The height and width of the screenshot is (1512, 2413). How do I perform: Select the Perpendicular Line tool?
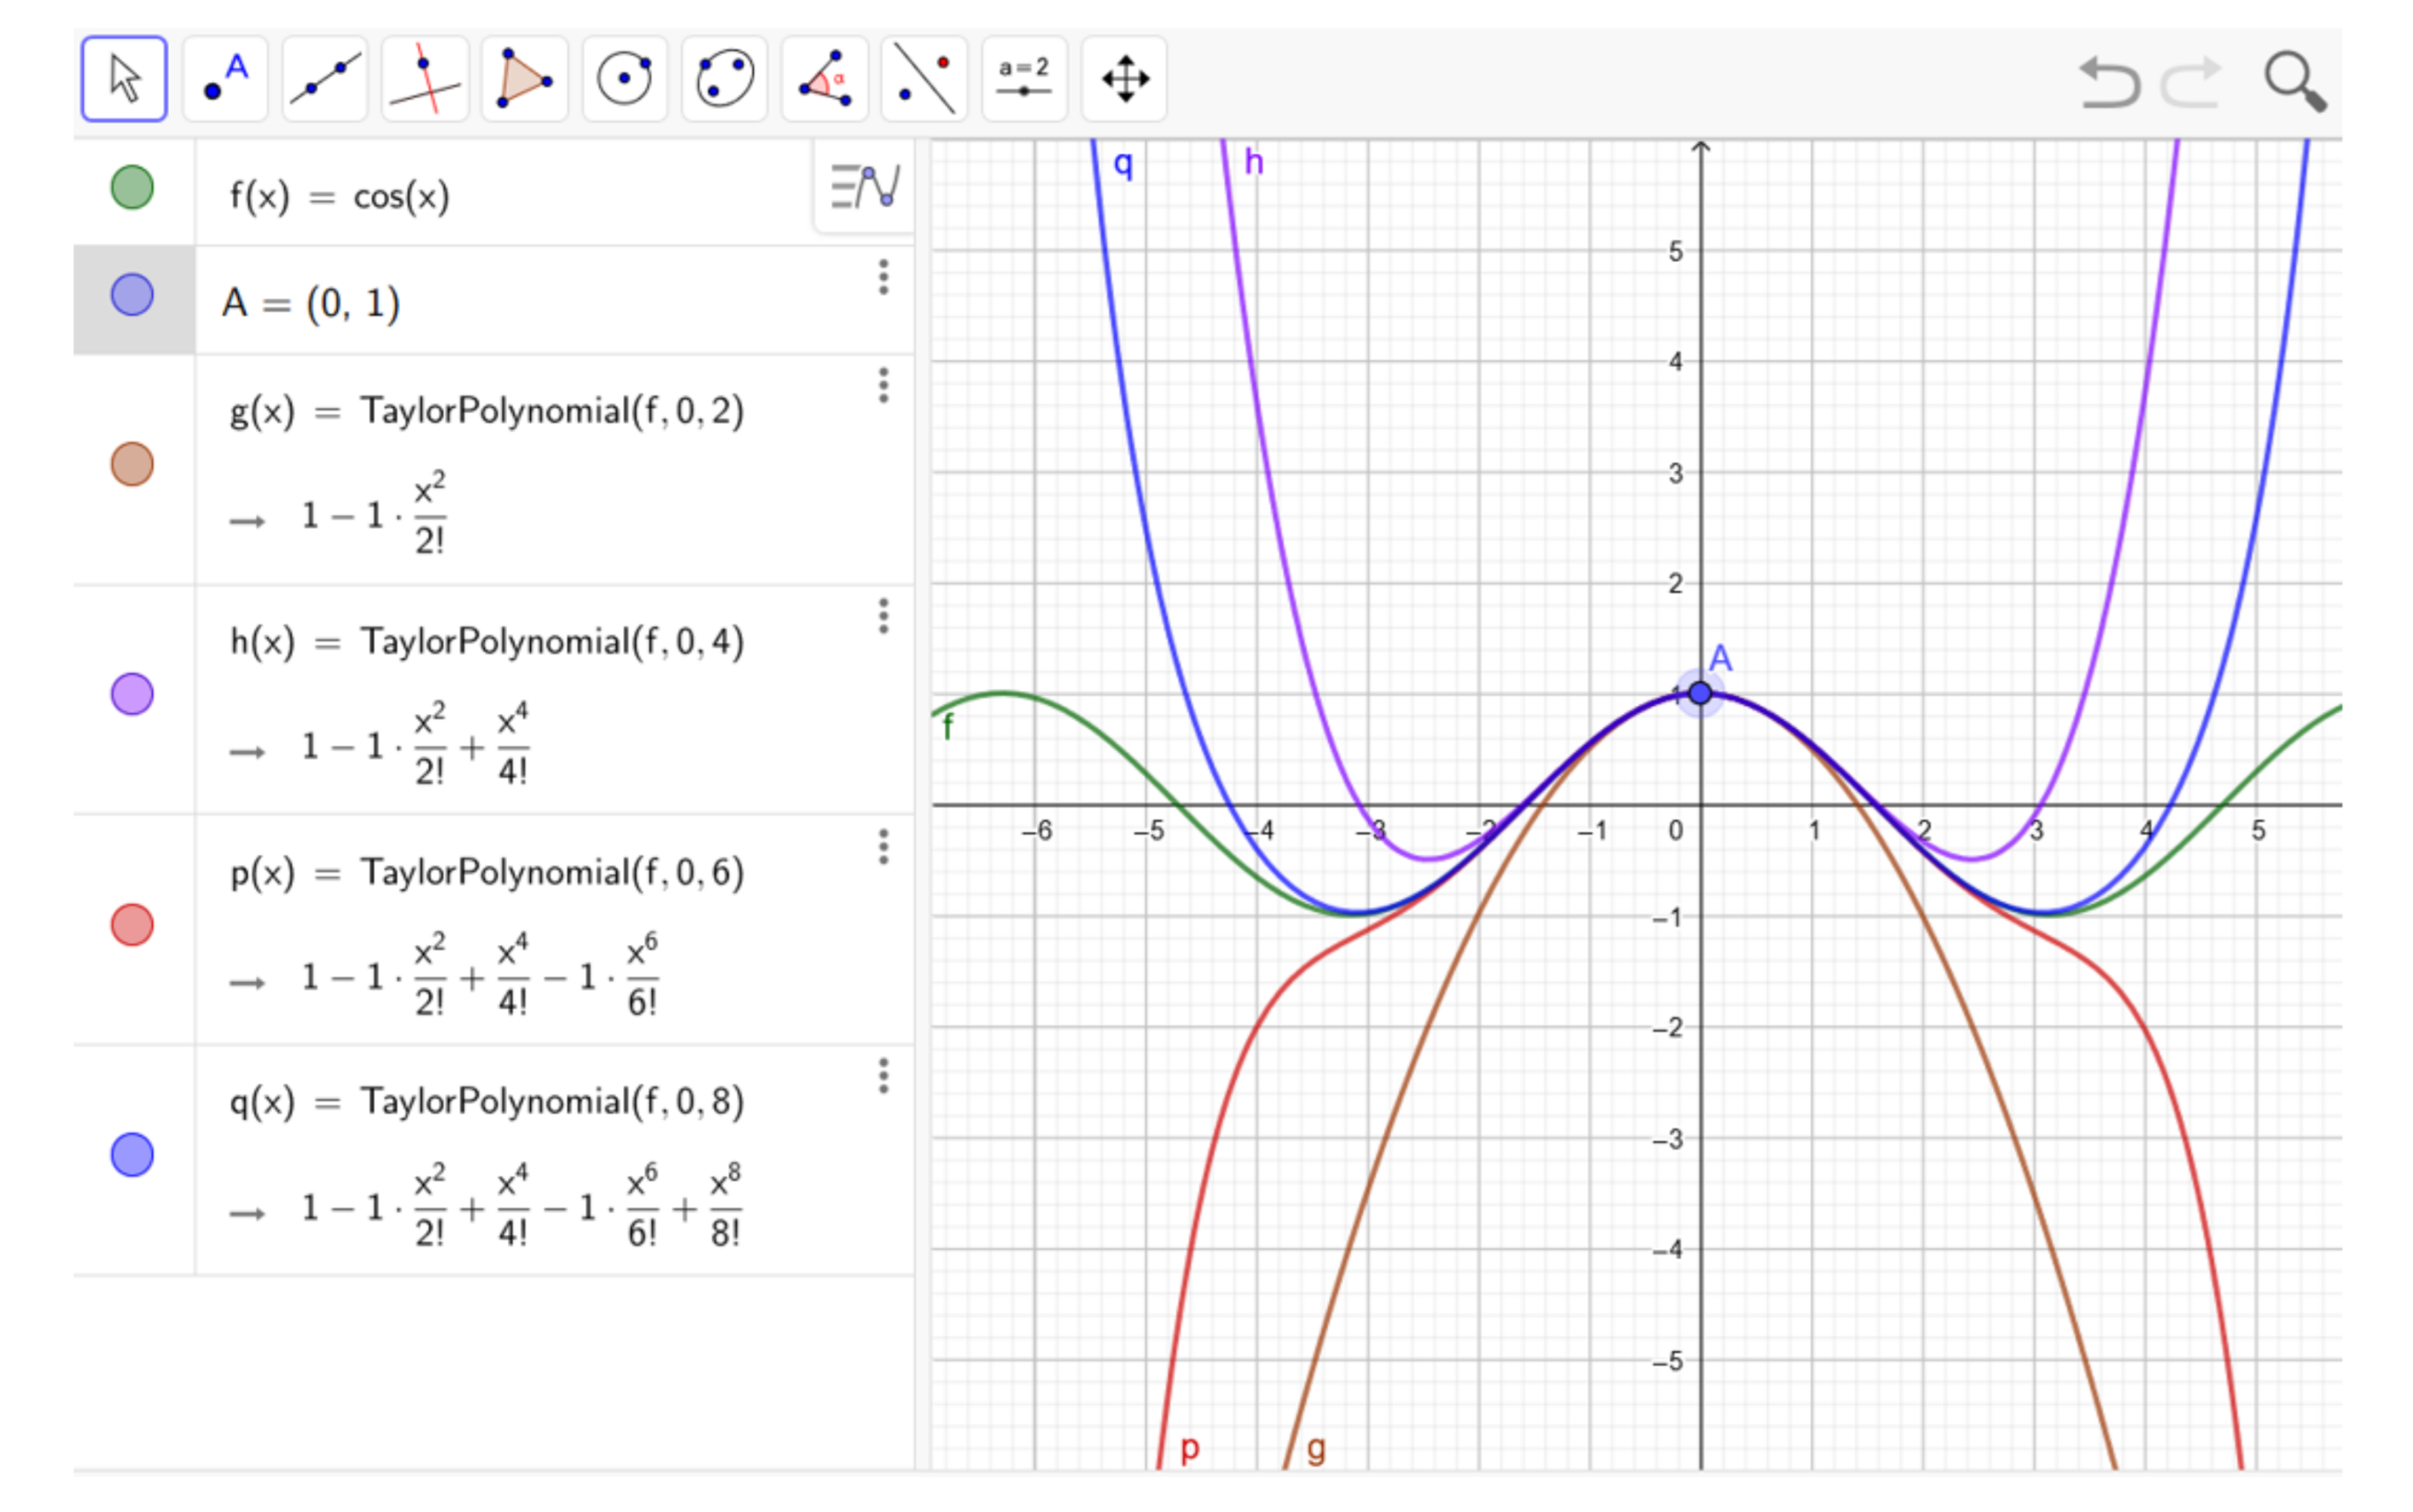tap(425, 79)
